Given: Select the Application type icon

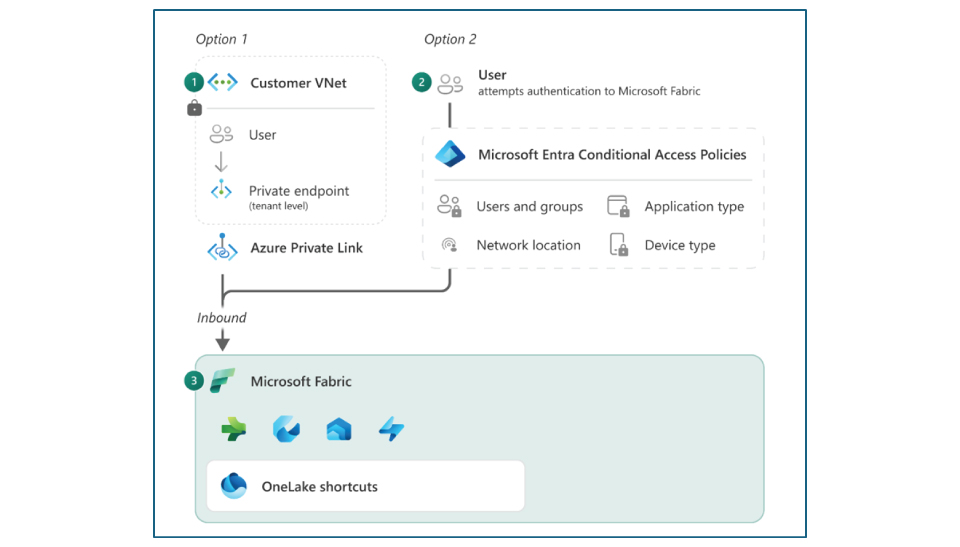Looking at the screenshot, I should point(619,206).
